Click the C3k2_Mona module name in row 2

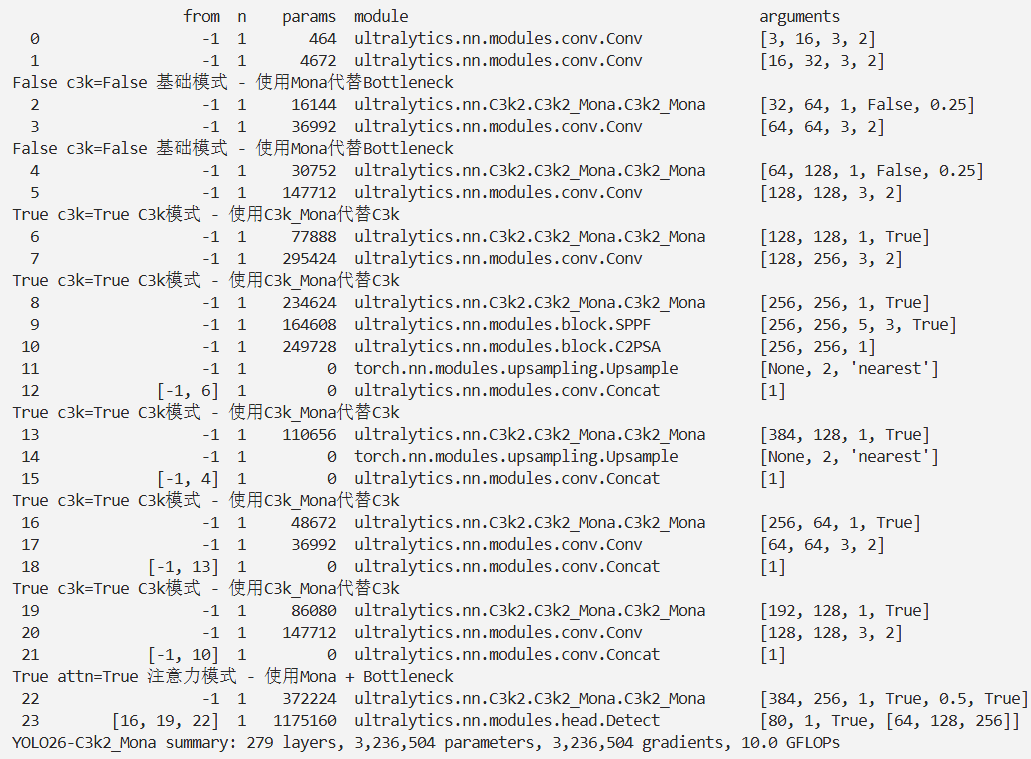[x=529, y=105]
